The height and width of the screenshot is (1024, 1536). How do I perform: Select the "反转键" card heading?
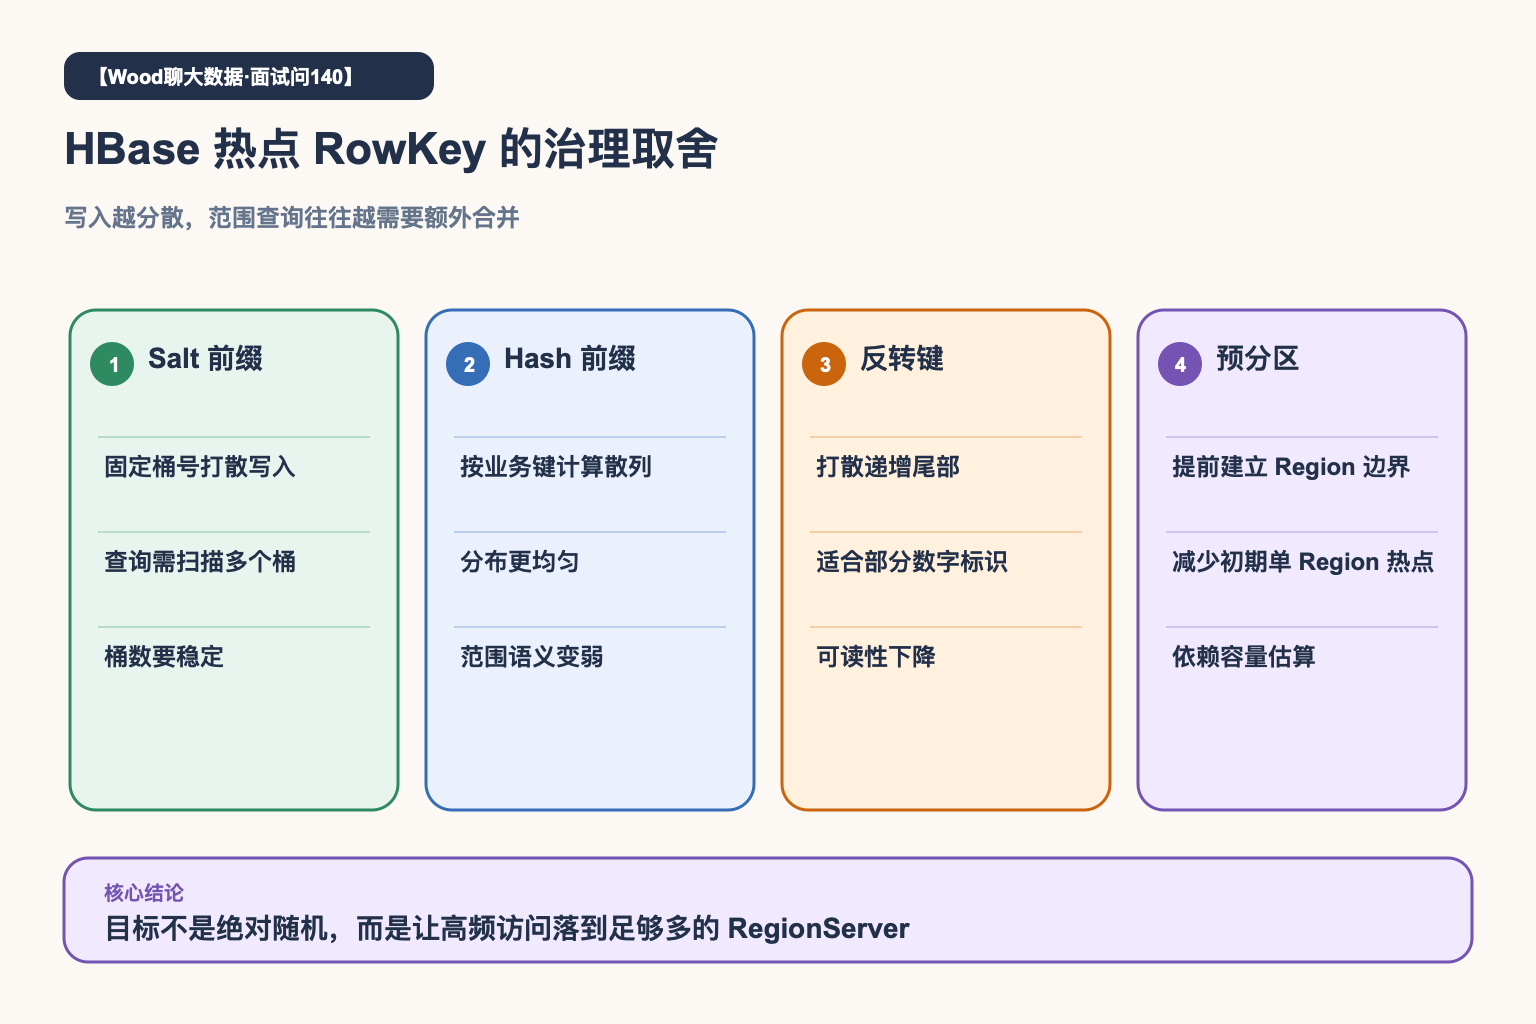click(902, 359)
